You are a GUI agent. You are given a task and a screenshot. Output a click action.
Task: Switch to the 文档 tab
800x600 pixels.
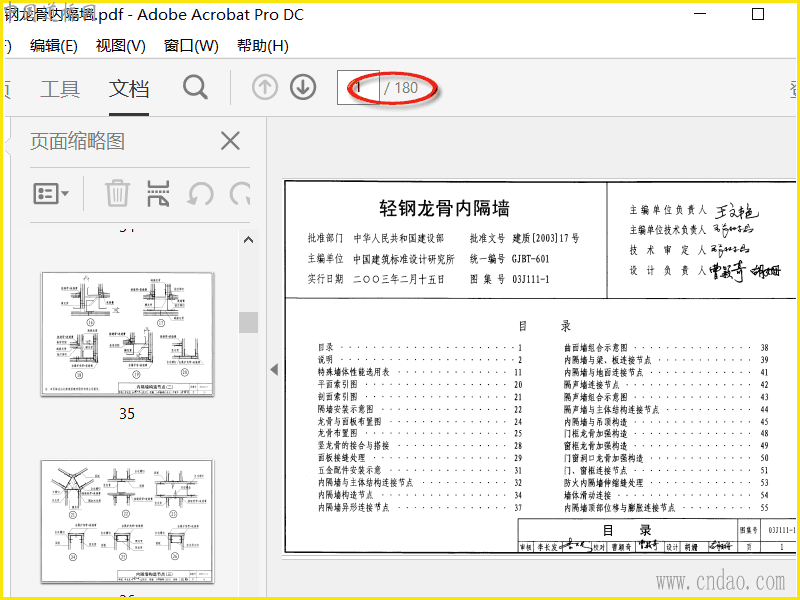[129, 89]
